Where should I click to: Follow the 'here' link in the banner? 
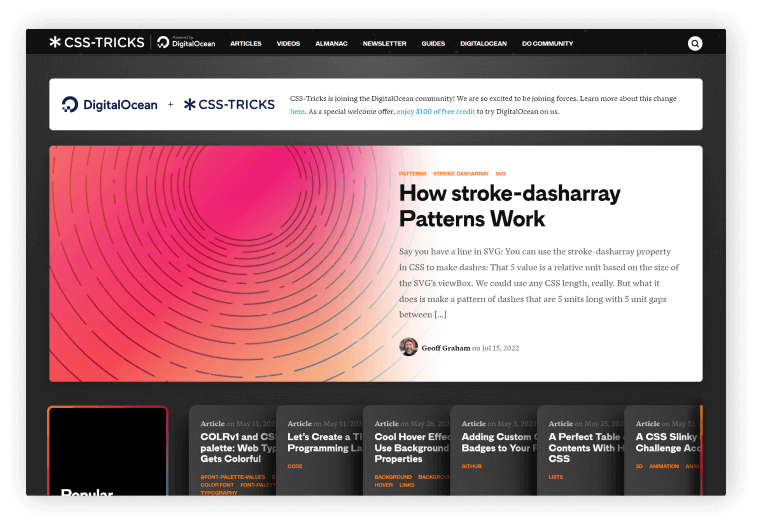297,112
